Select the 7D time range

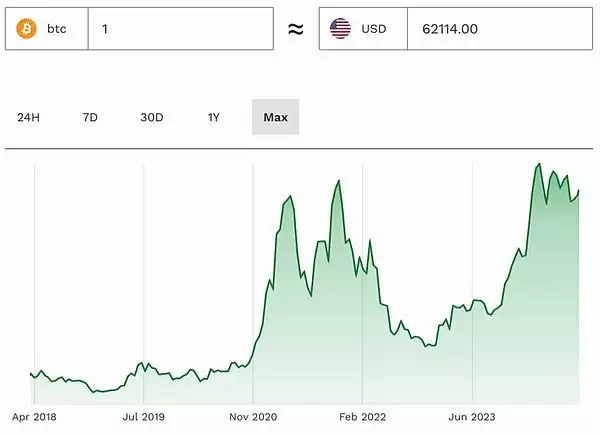click(x=90, y=117)
